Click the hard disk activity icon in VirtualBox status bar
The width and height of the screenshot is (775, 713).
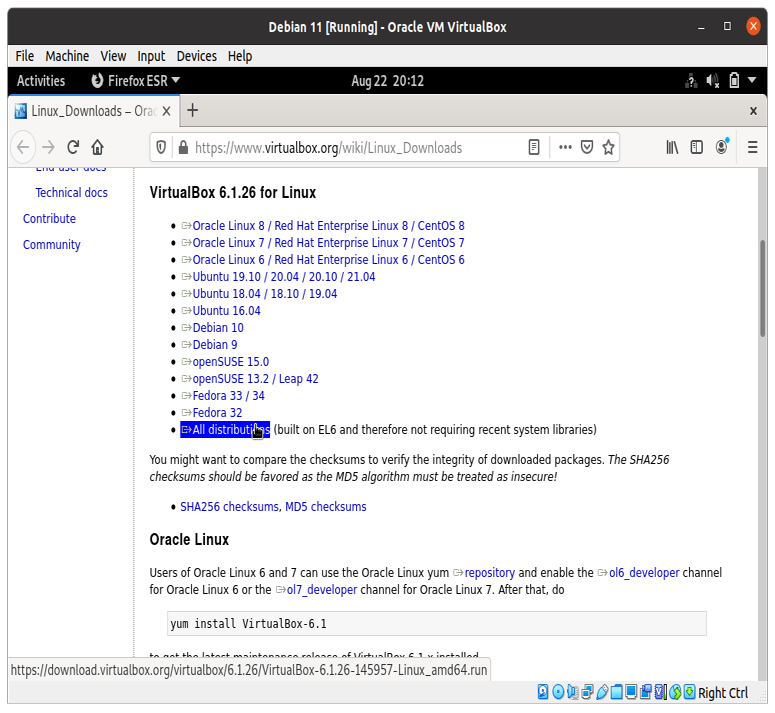pyautogui.click(x=543, y=692)
